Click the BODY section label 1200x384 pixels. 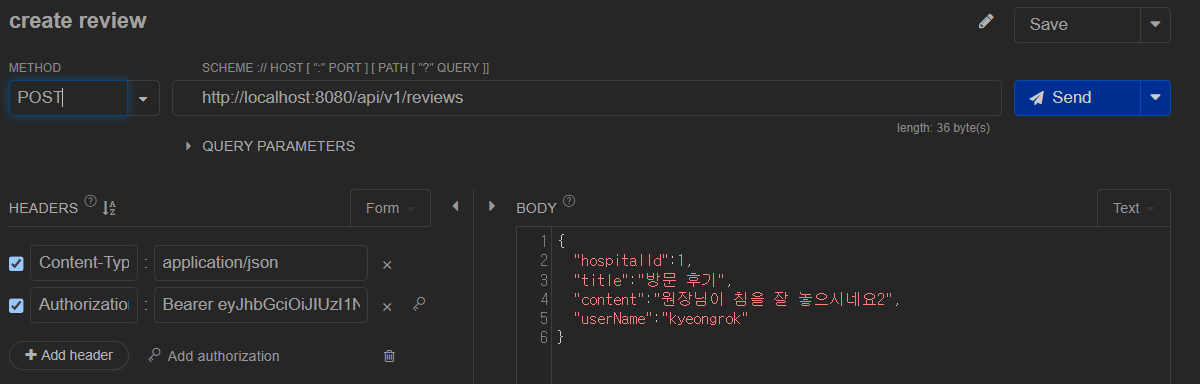tap(536, 208)
